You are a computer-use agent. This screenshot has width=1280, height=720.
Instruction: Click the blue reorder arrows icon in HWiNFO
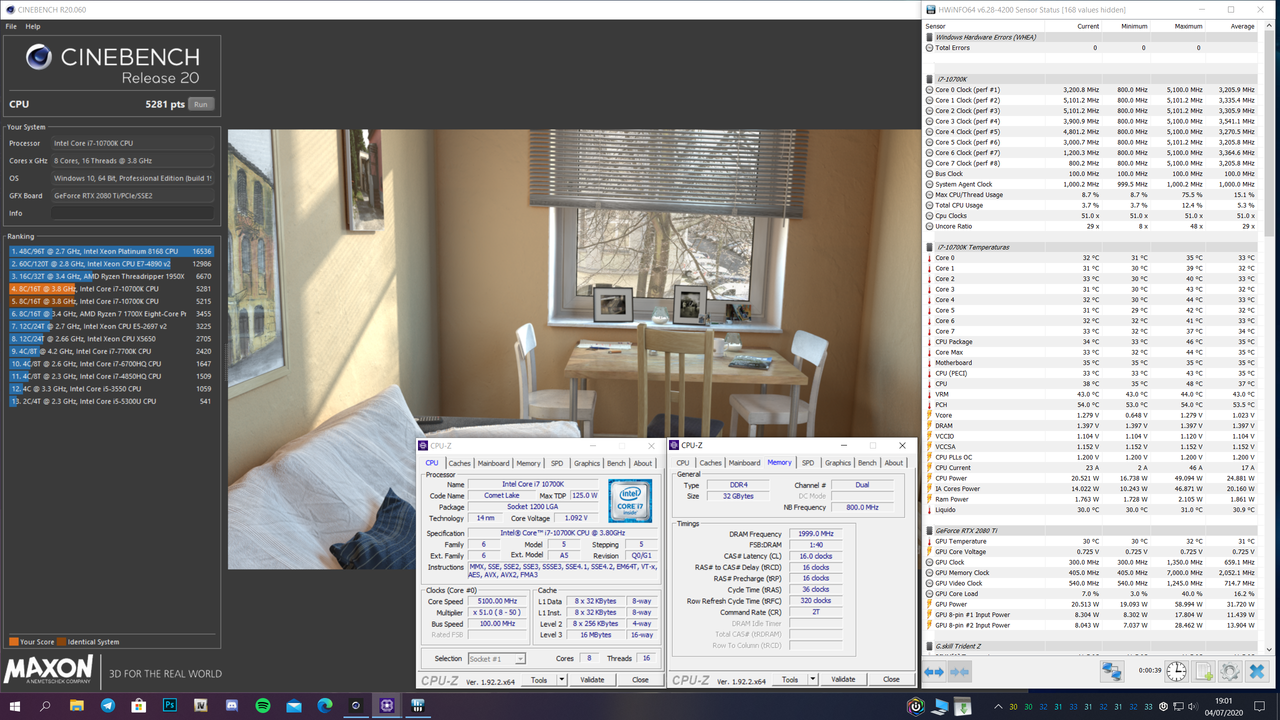click(933, 671)
